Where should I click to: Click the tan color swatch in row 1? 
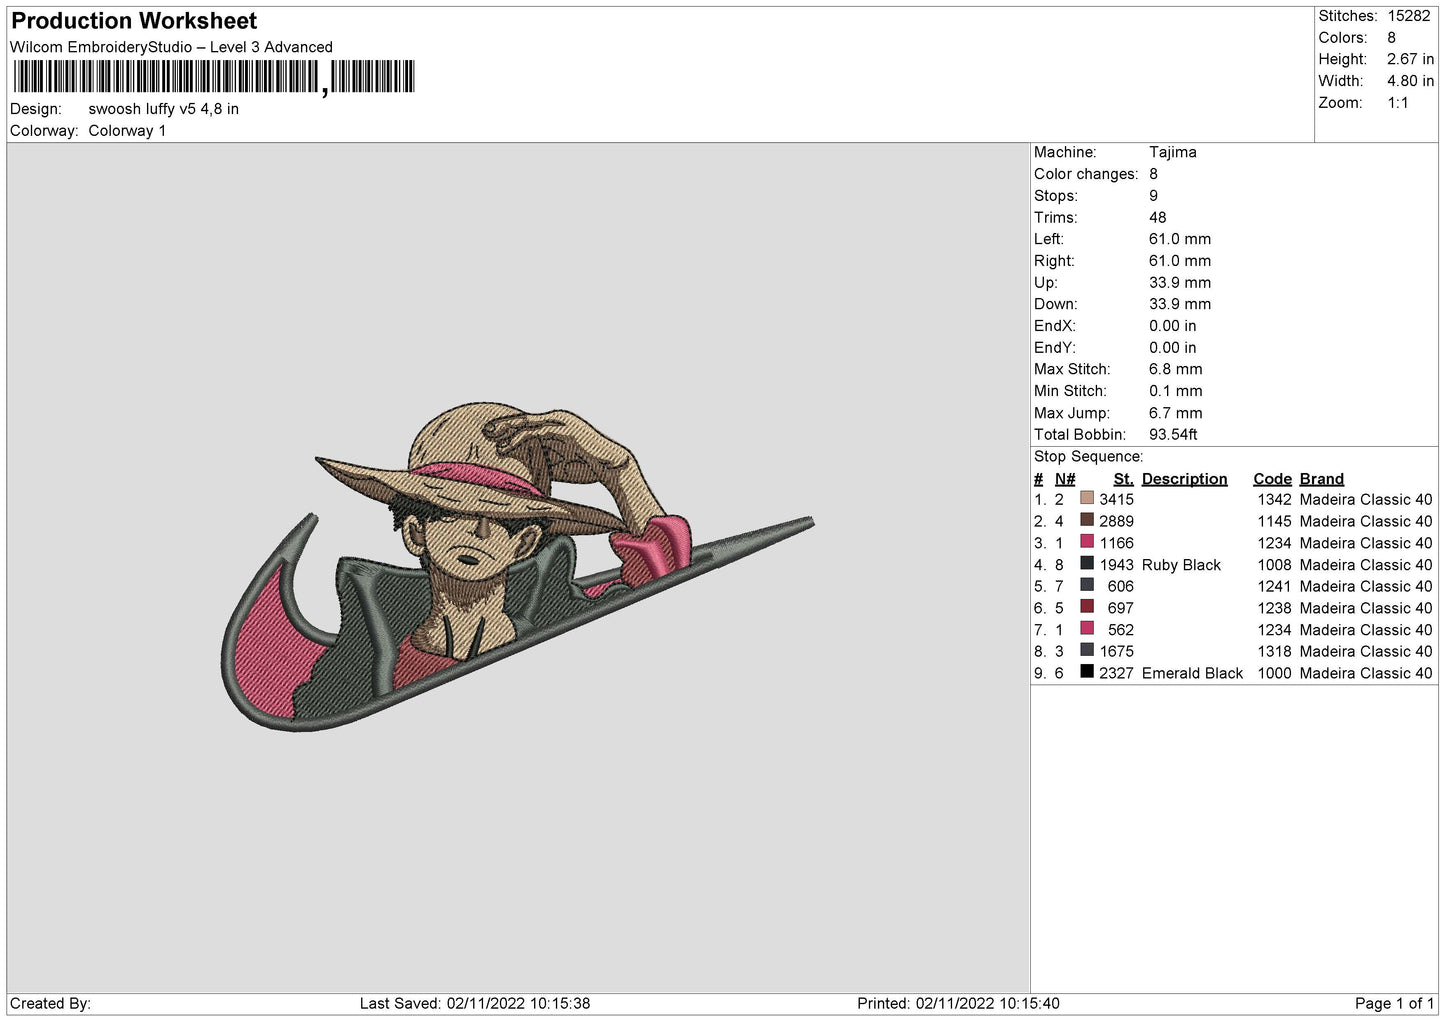click(1087, 498)
